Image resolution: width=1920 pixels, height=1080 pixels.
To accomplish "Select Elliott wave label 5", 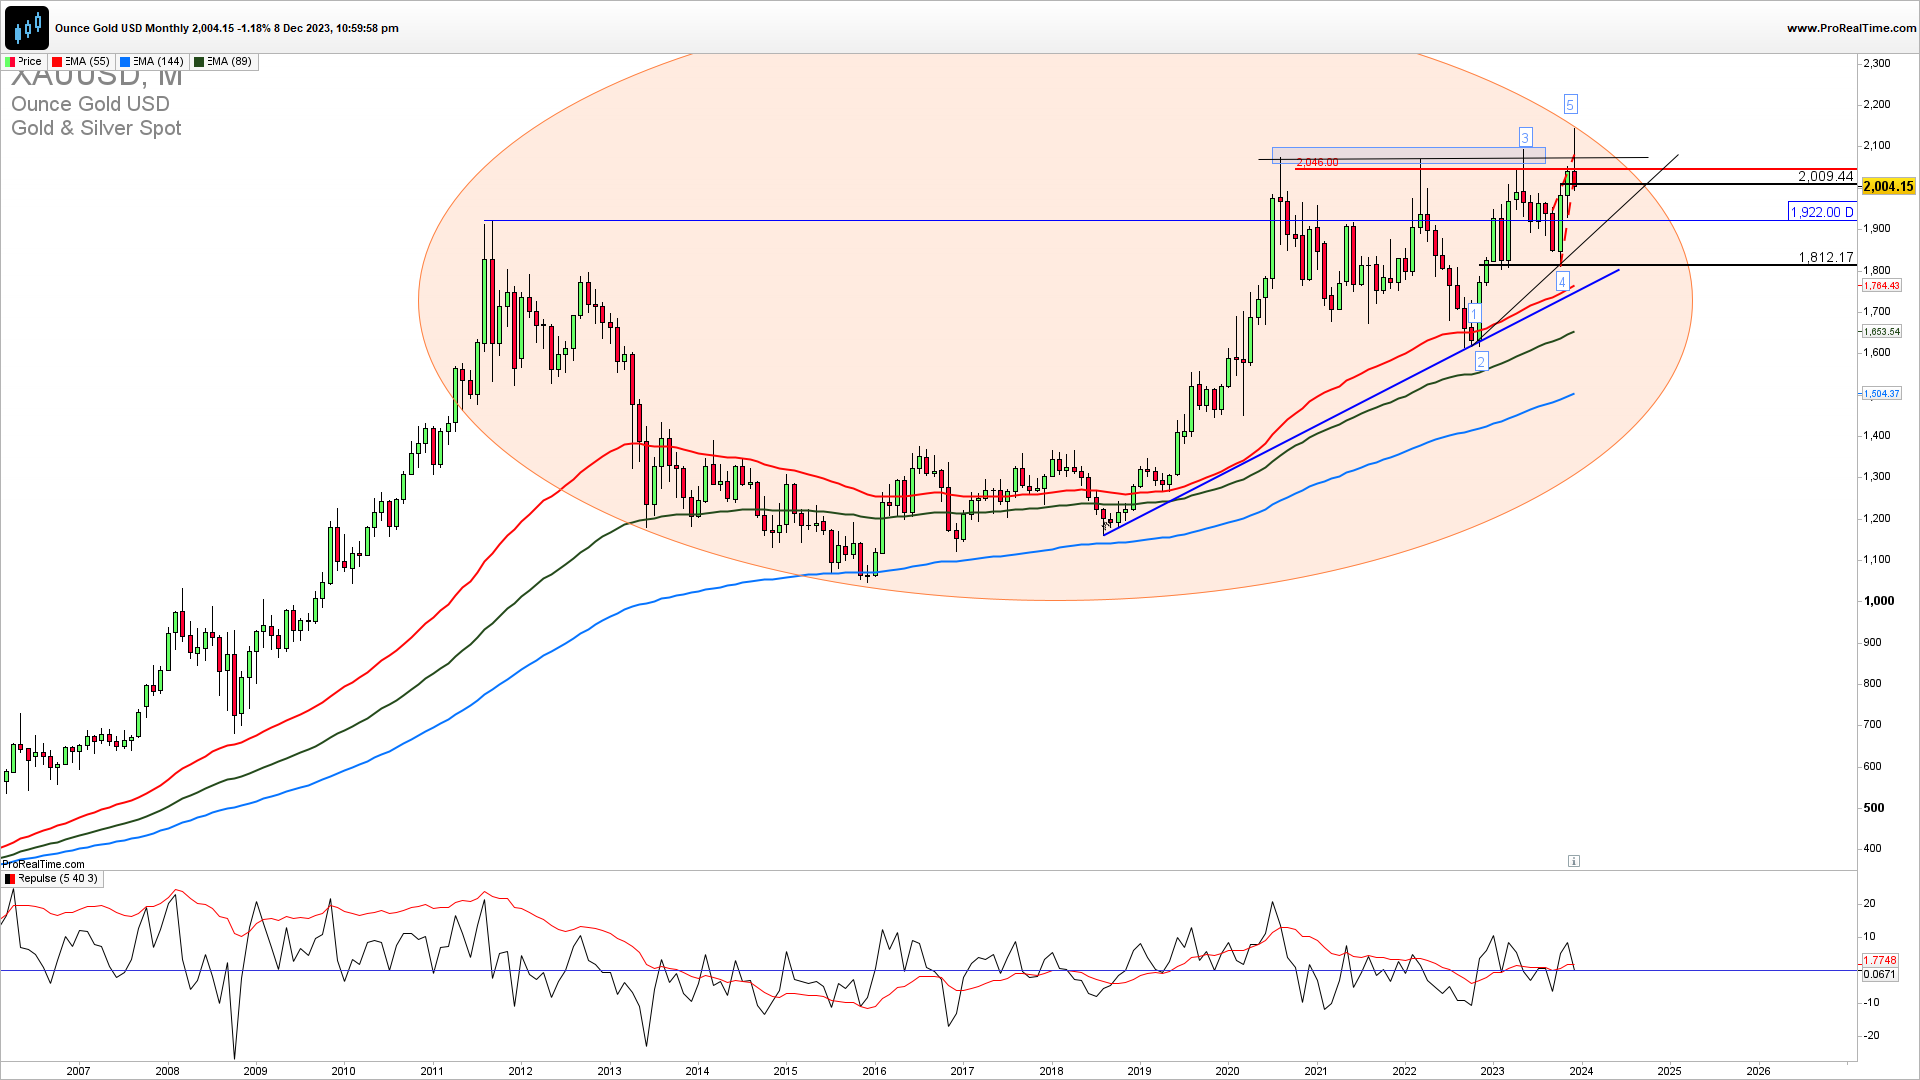I will pyautogui.click(x=1570, y=104).
